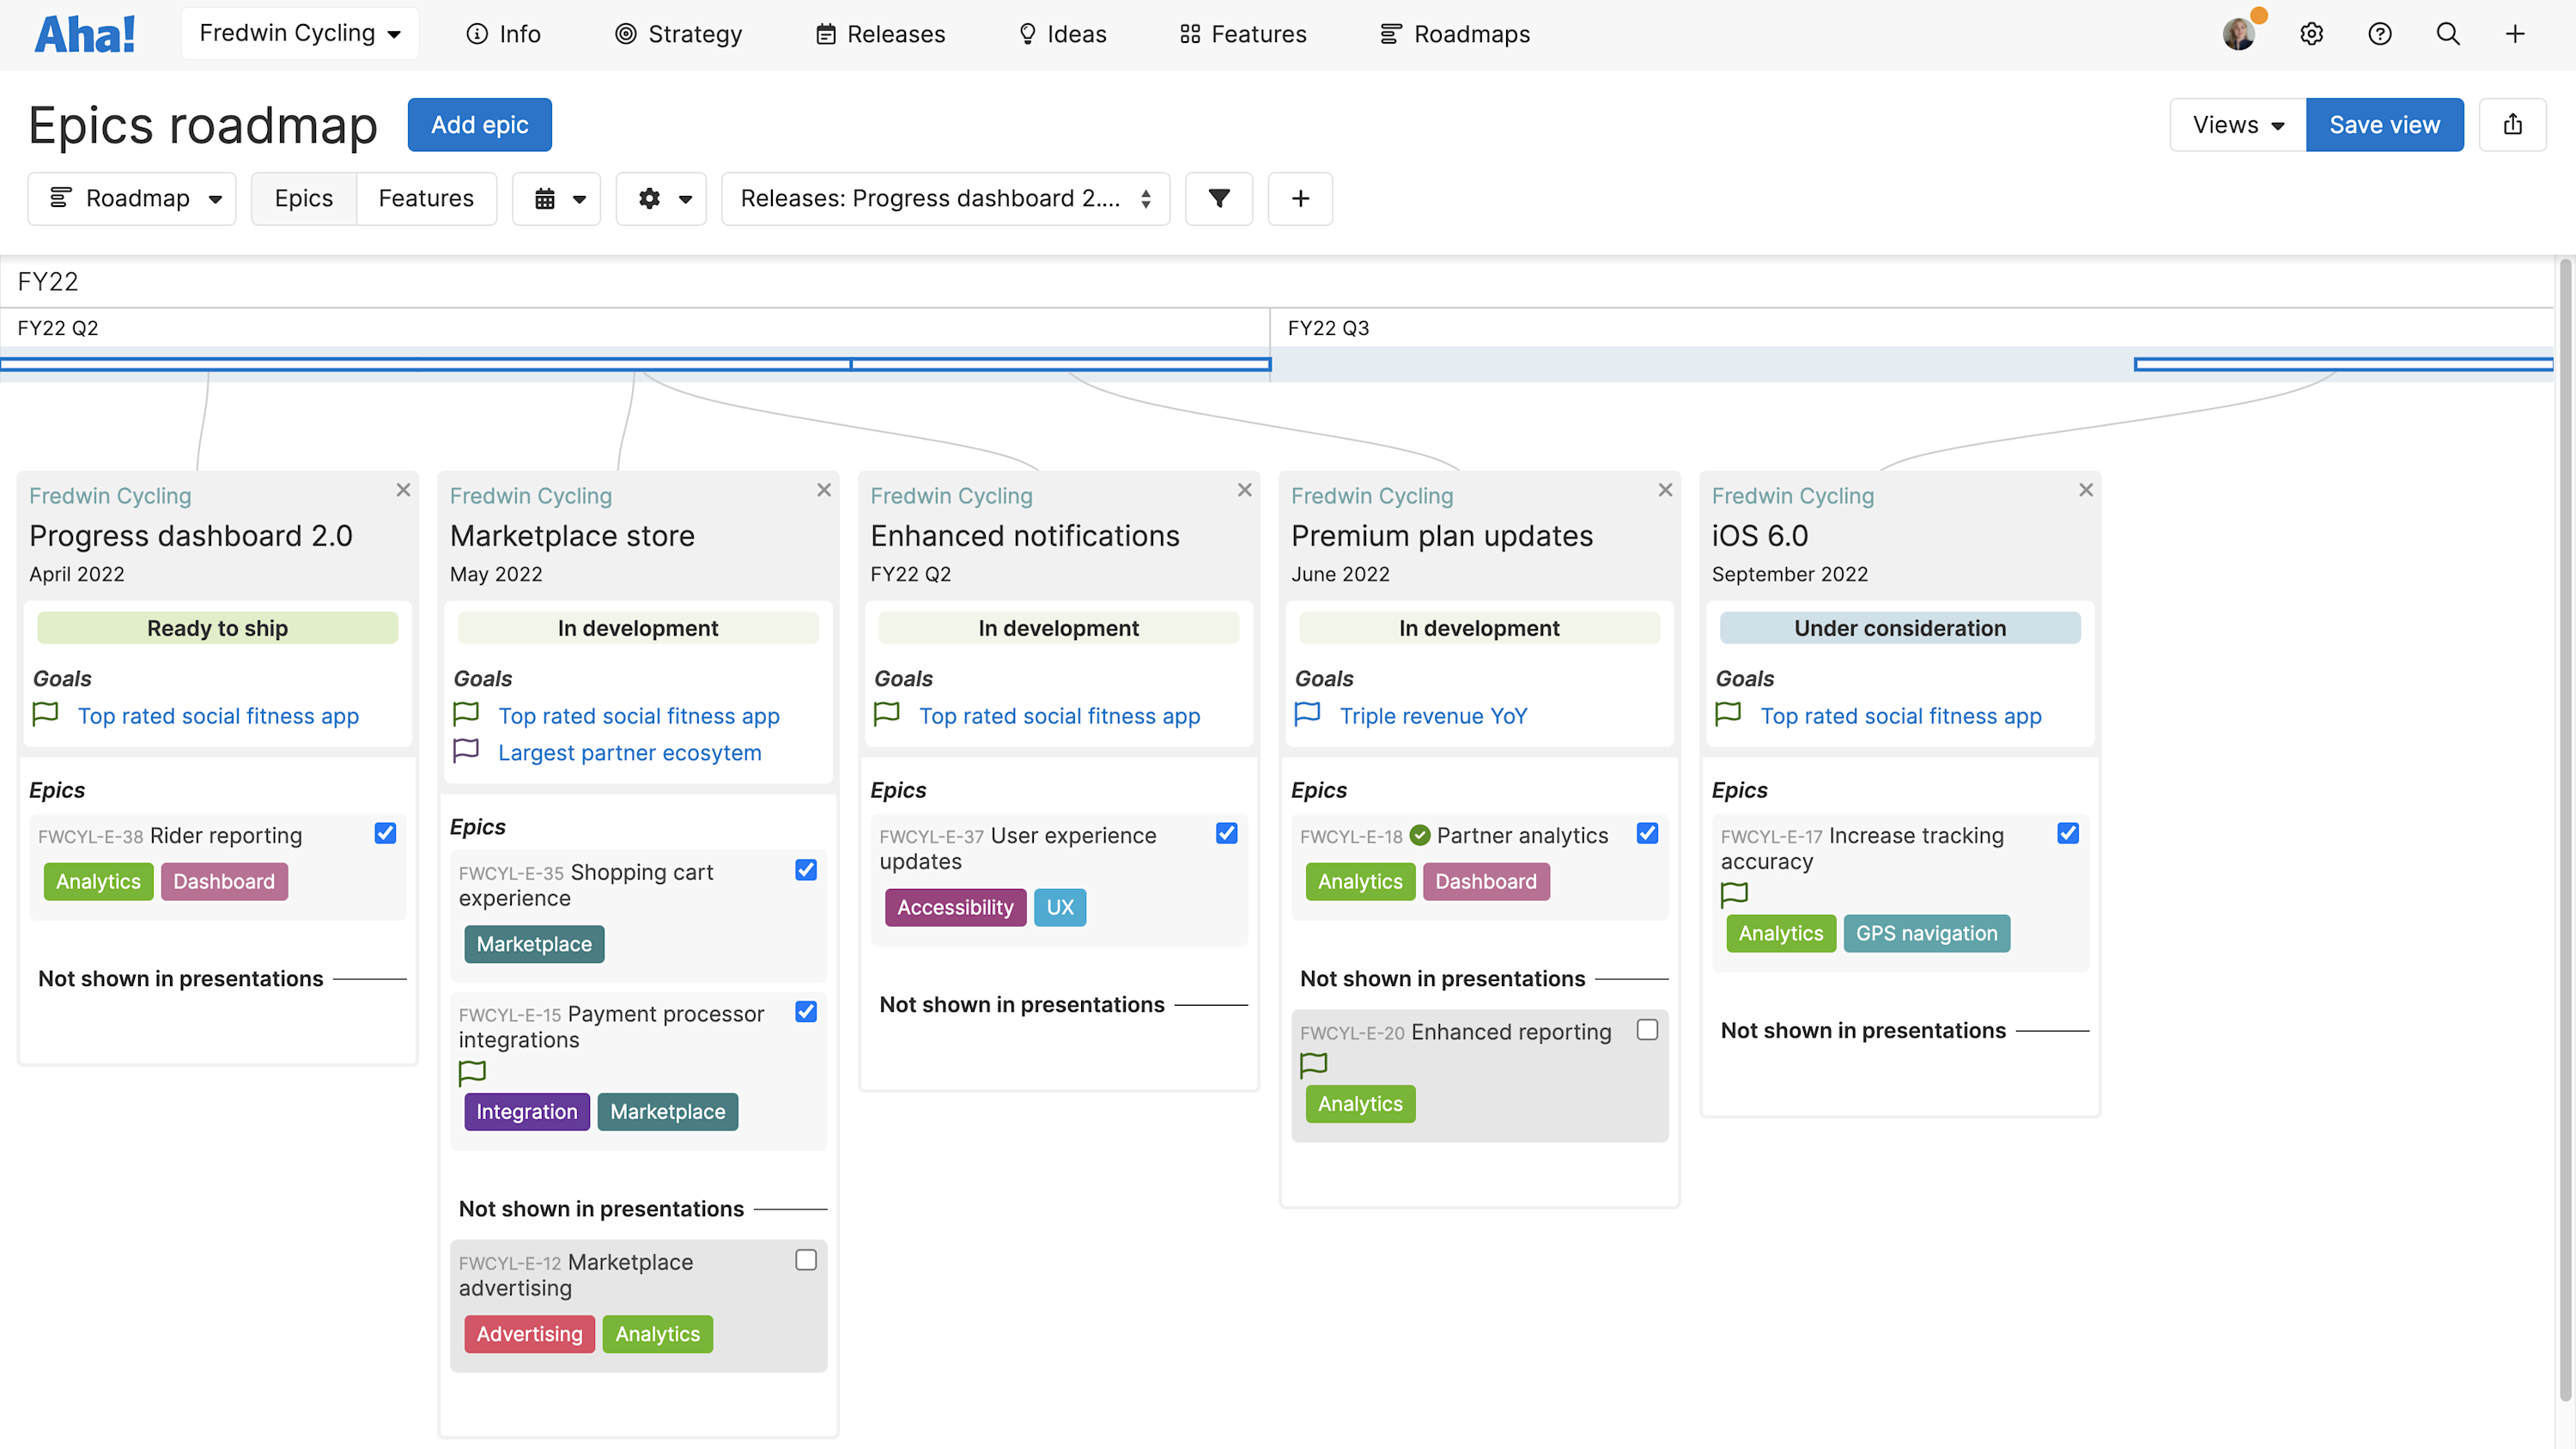Select the Epics tab
This screenshot has height=1449, width=2576.
coord(303,198)
